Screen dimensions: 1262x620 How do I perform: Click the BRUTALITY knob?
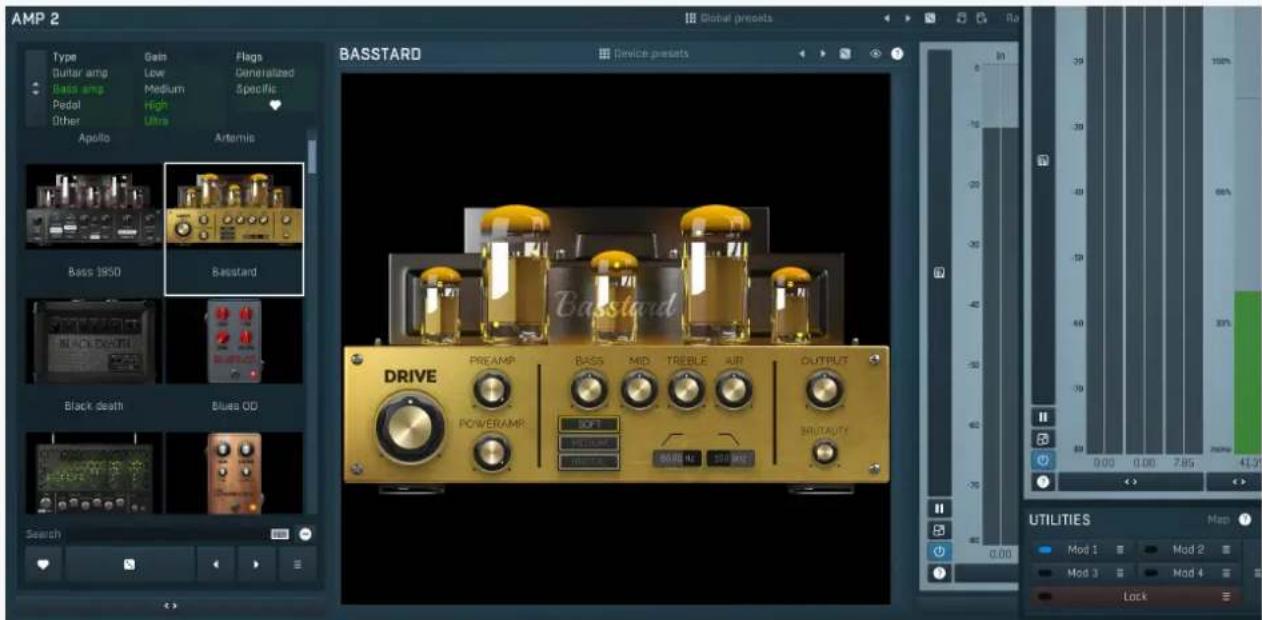pos(823,452)
